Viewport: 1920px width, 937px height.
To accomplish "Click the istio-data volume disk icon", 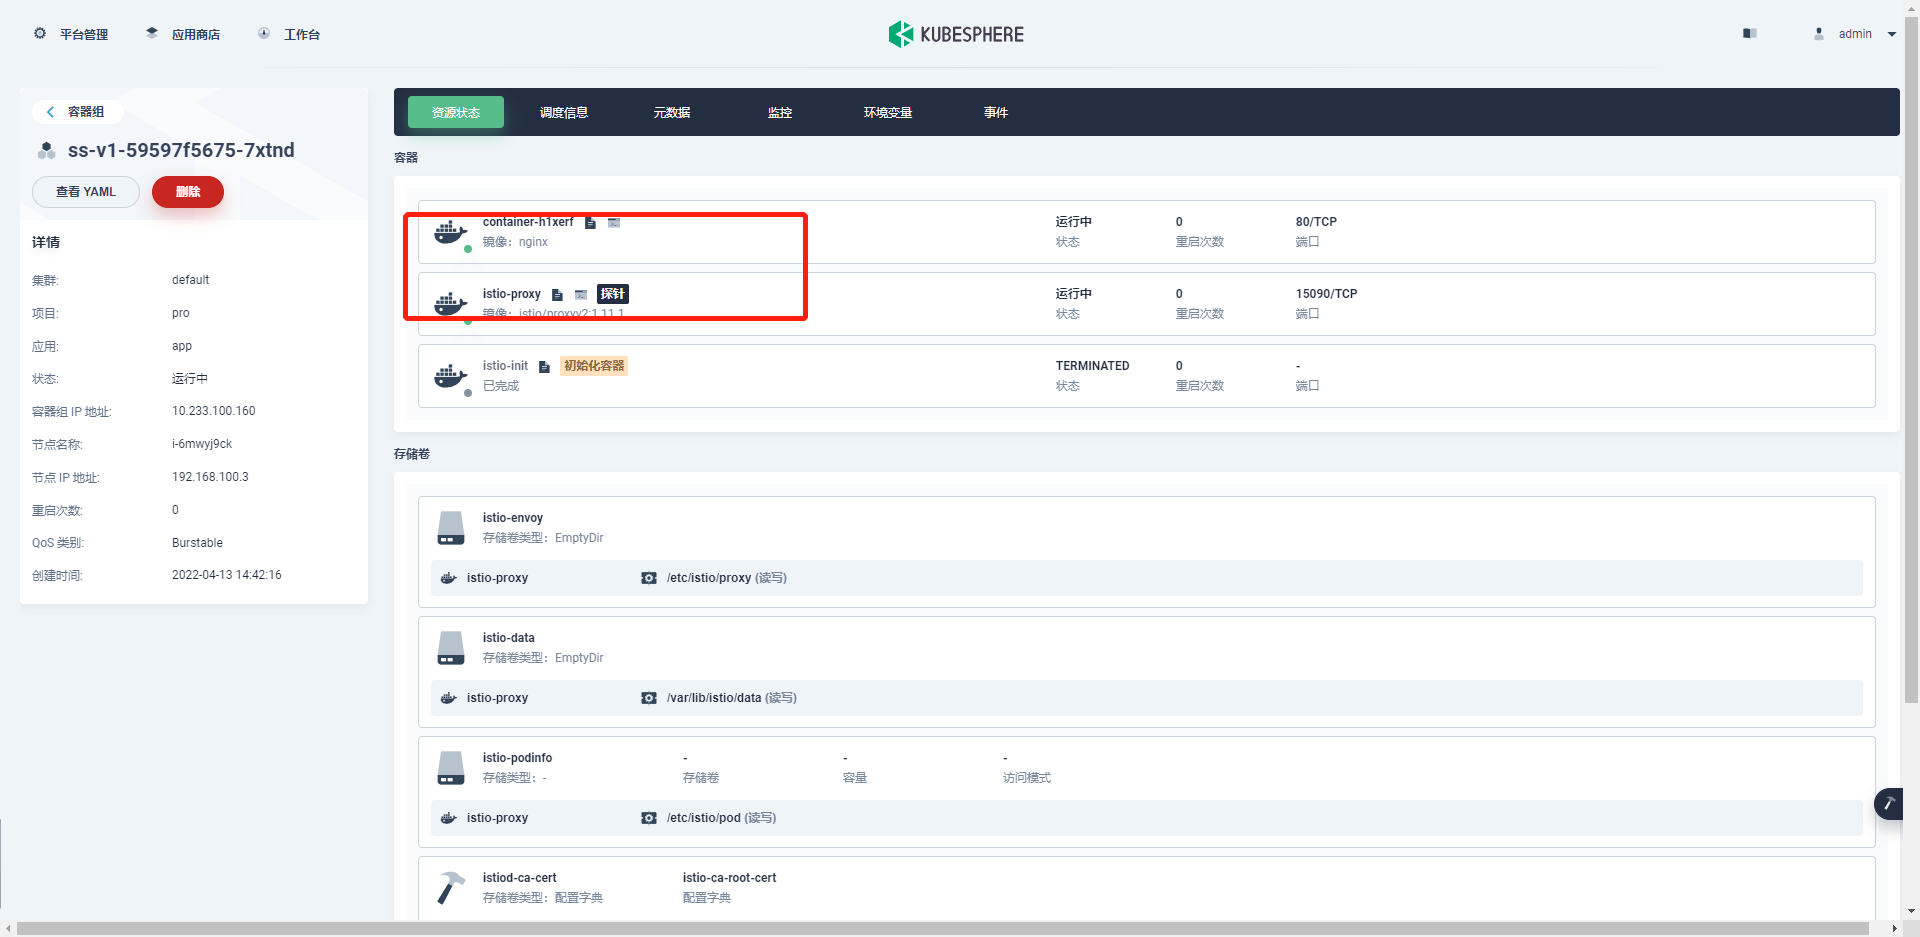I will [x=451, y=648].
